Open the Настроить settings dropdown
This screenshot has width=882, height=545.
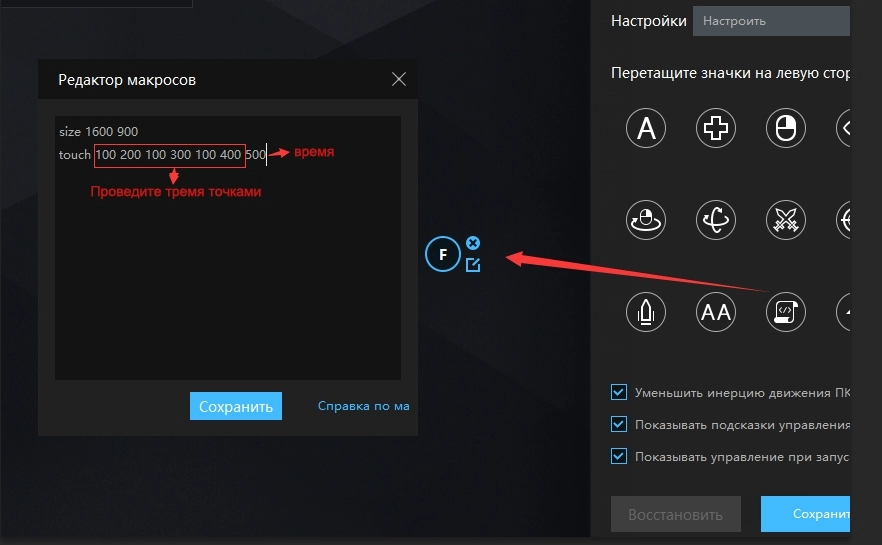770,20
